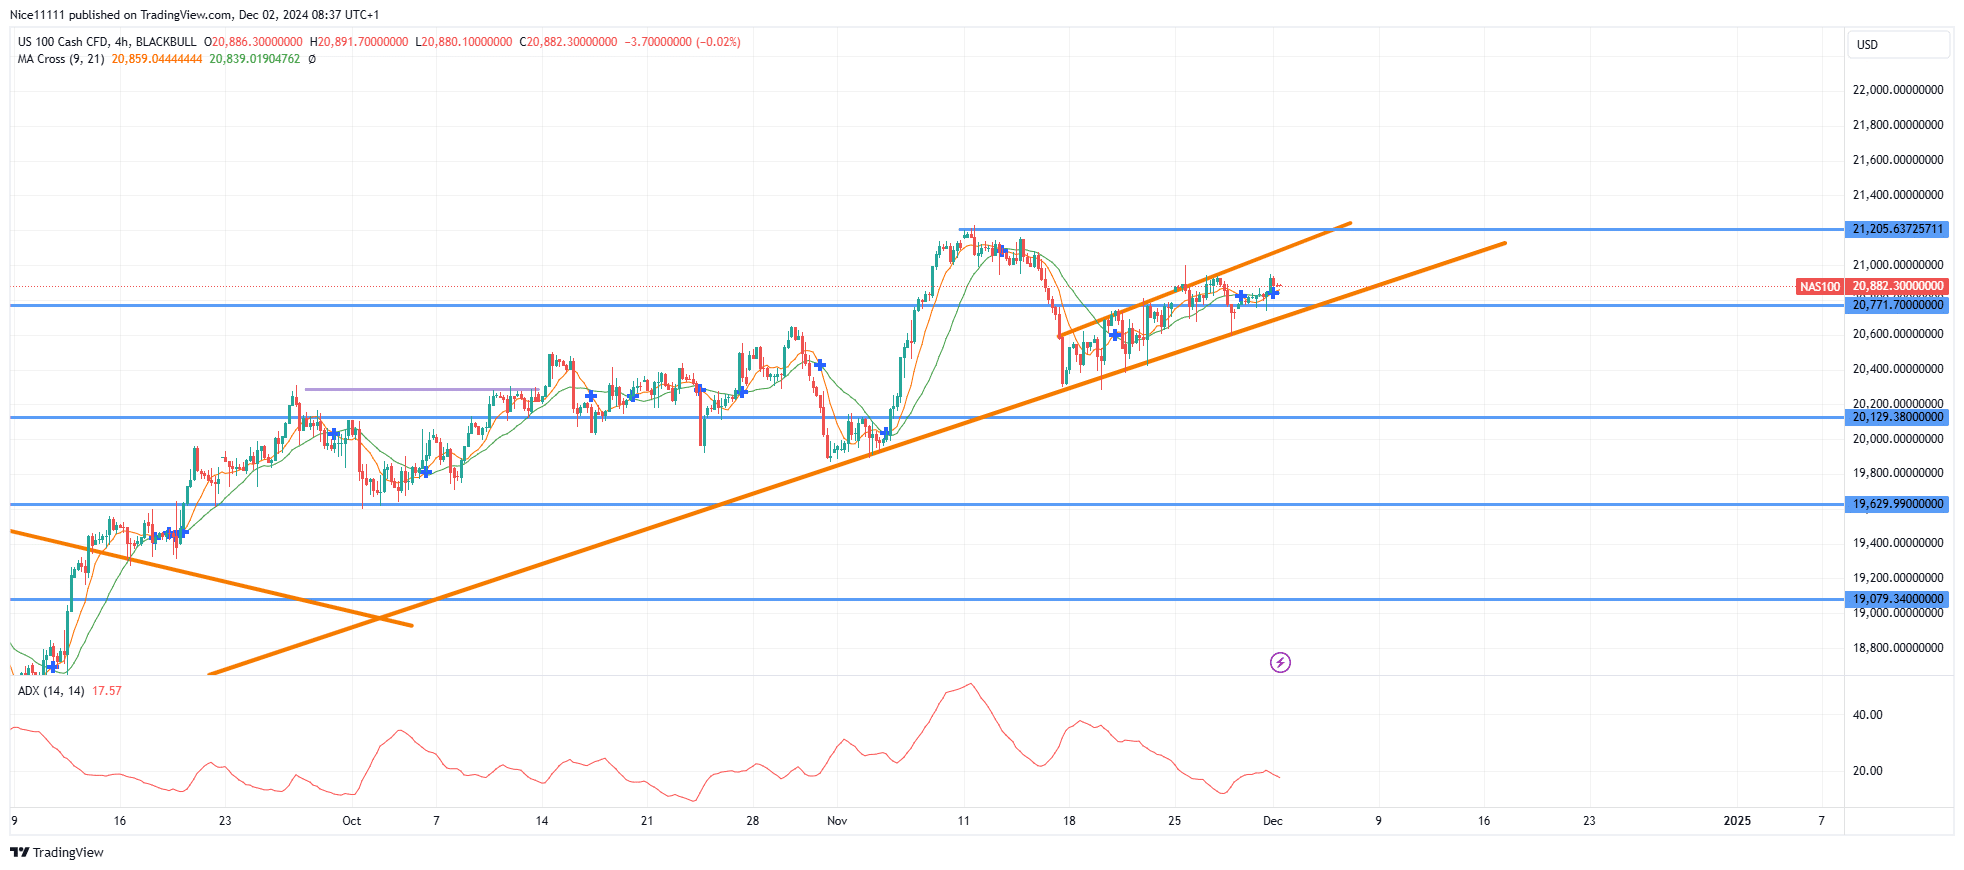Click the NAS100 symbol tag
Screen dimensions: 1964x870
pos(1820,287)
